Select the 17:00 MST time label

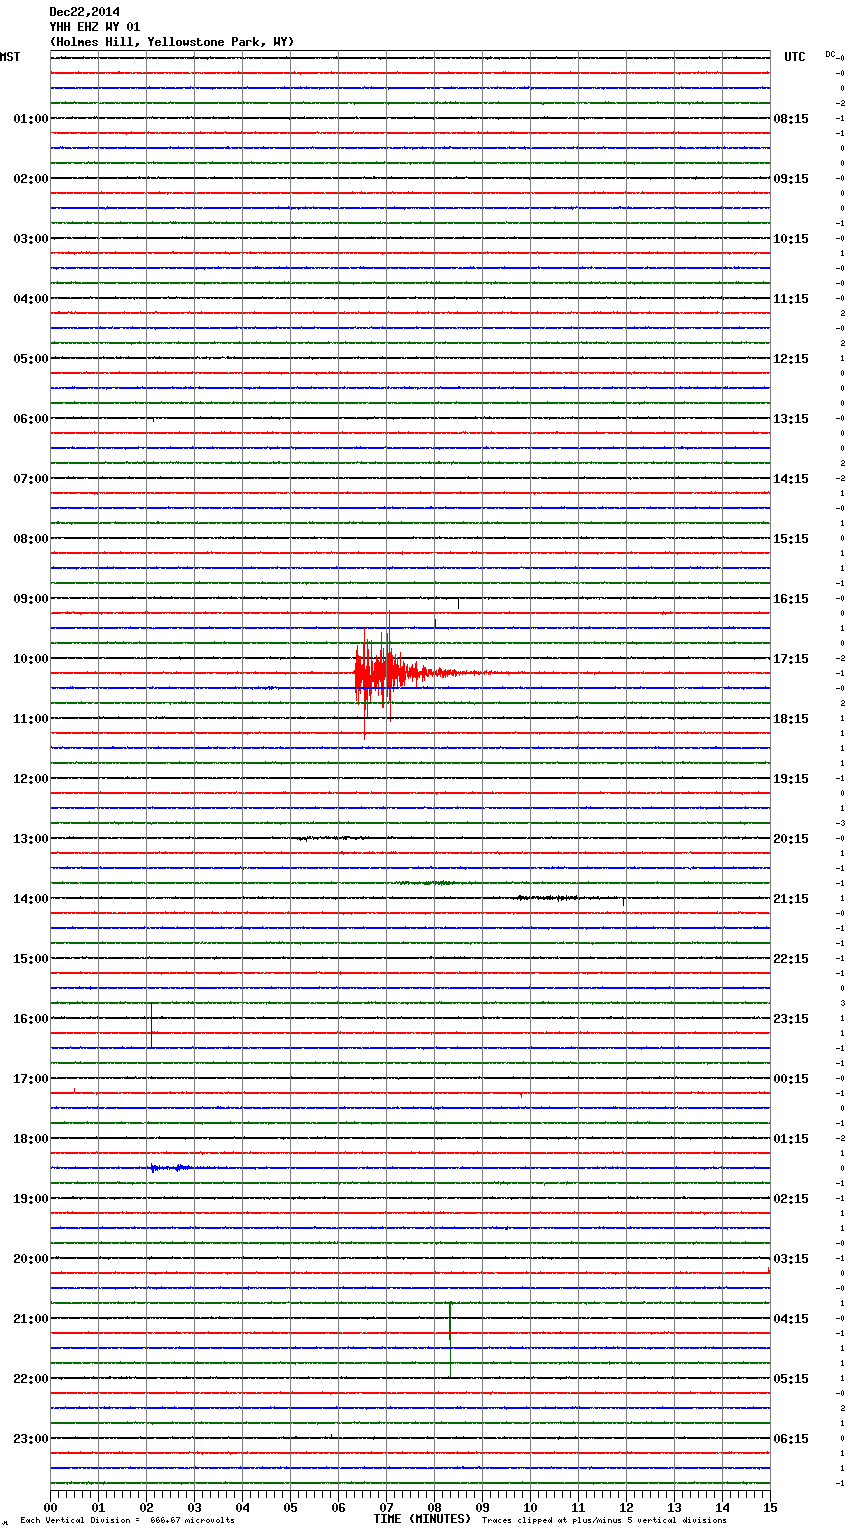pos(31,1079)
